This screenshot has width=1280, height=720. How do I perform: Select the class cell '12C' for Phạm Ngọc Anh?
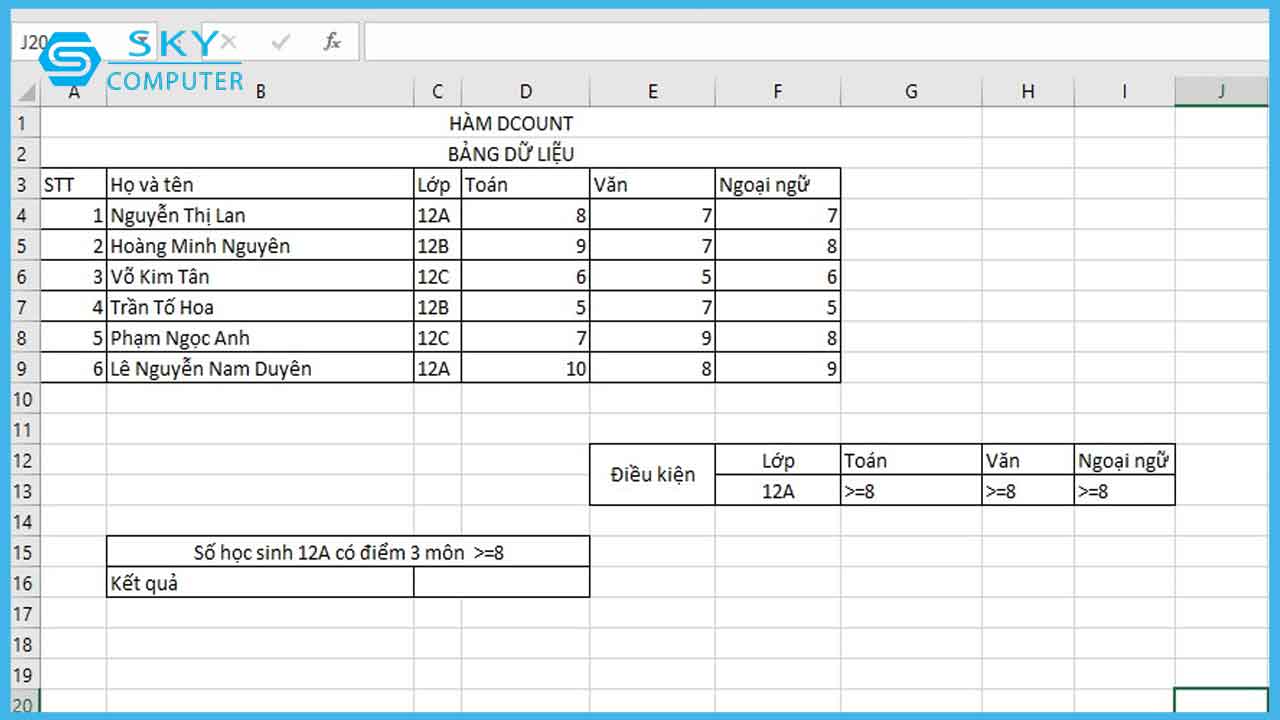pyautogui.click(x=438, y=338)
